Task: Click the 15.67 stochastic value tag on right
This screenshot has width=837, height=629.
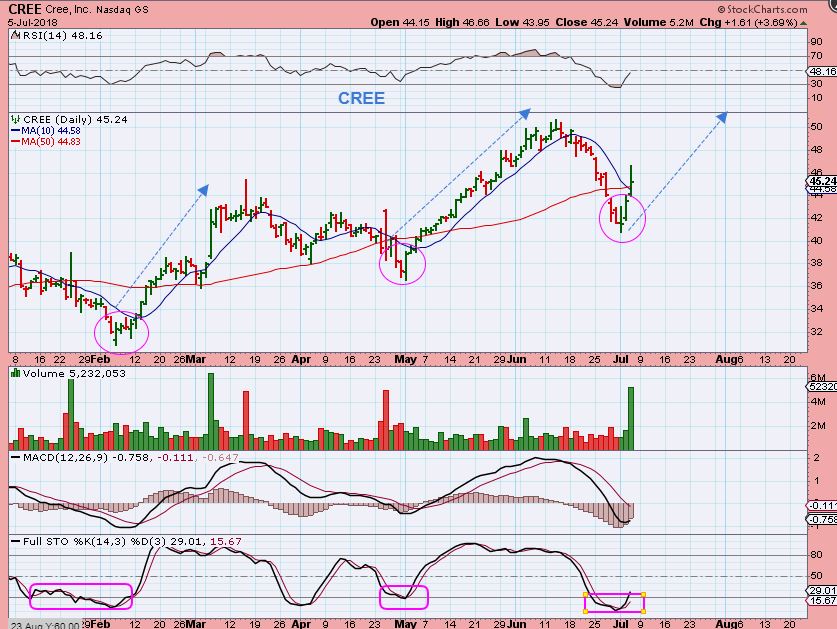Action: tap(823, 601)
